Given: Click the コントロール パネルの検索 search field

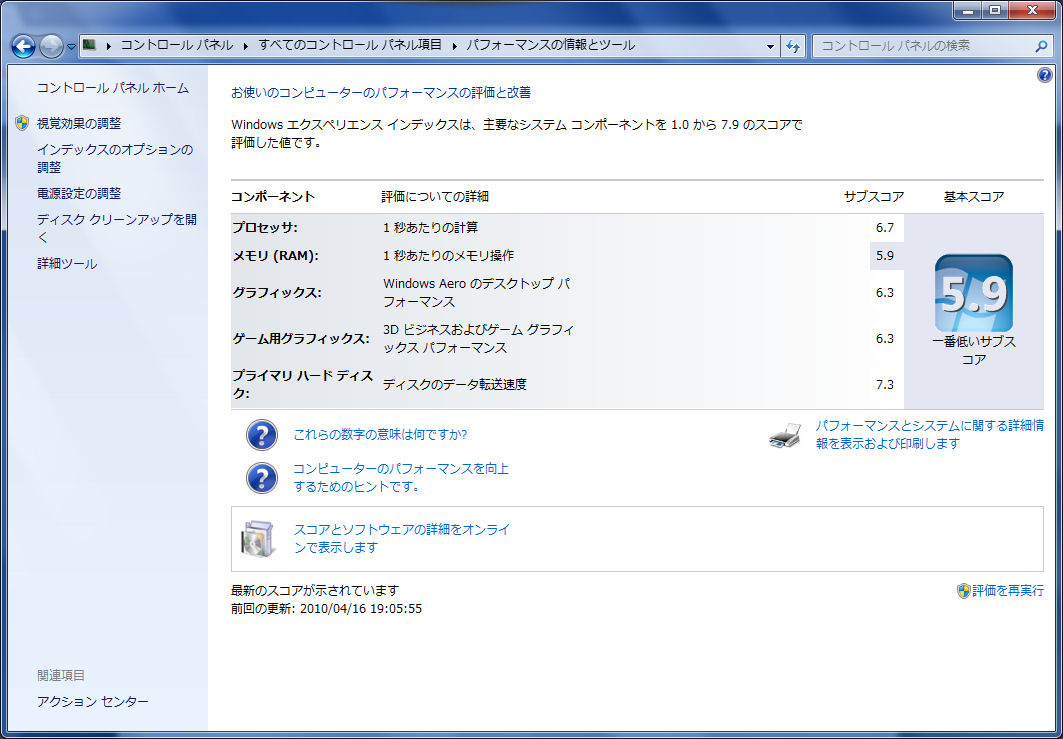Looking at the screenshot, I should [x=920, y=46].
